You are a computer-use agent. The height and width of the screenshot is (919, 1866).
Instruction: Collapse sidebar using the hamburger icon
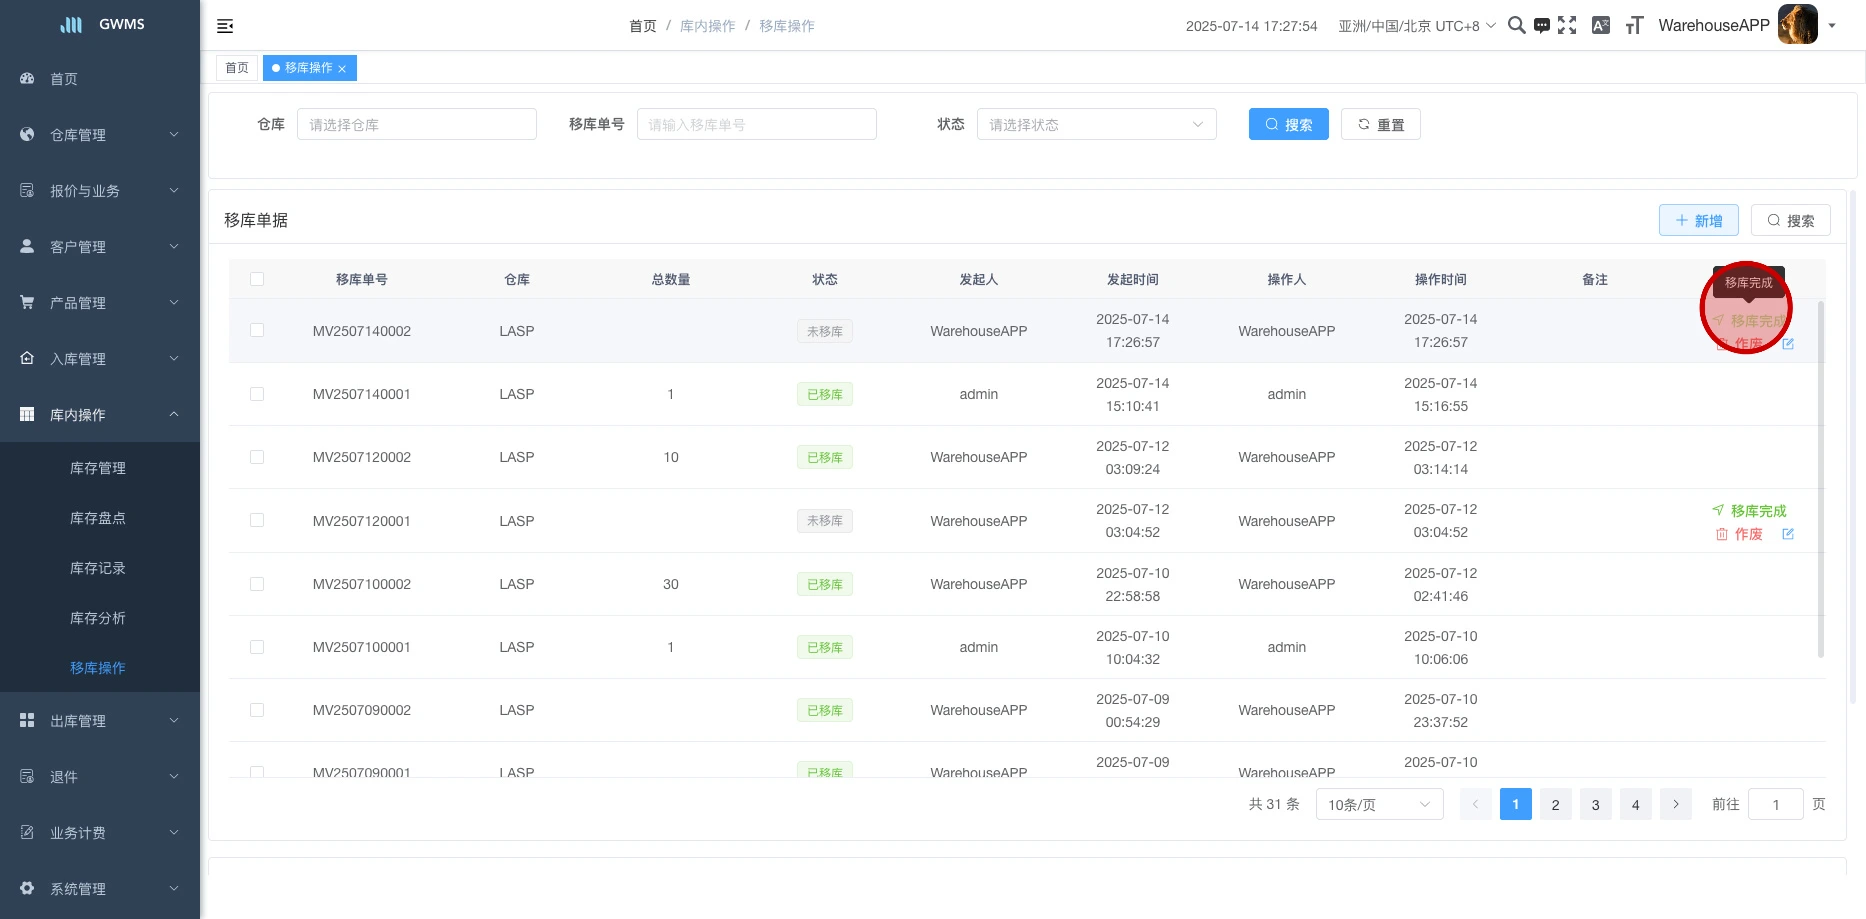(x=225, y=26)
